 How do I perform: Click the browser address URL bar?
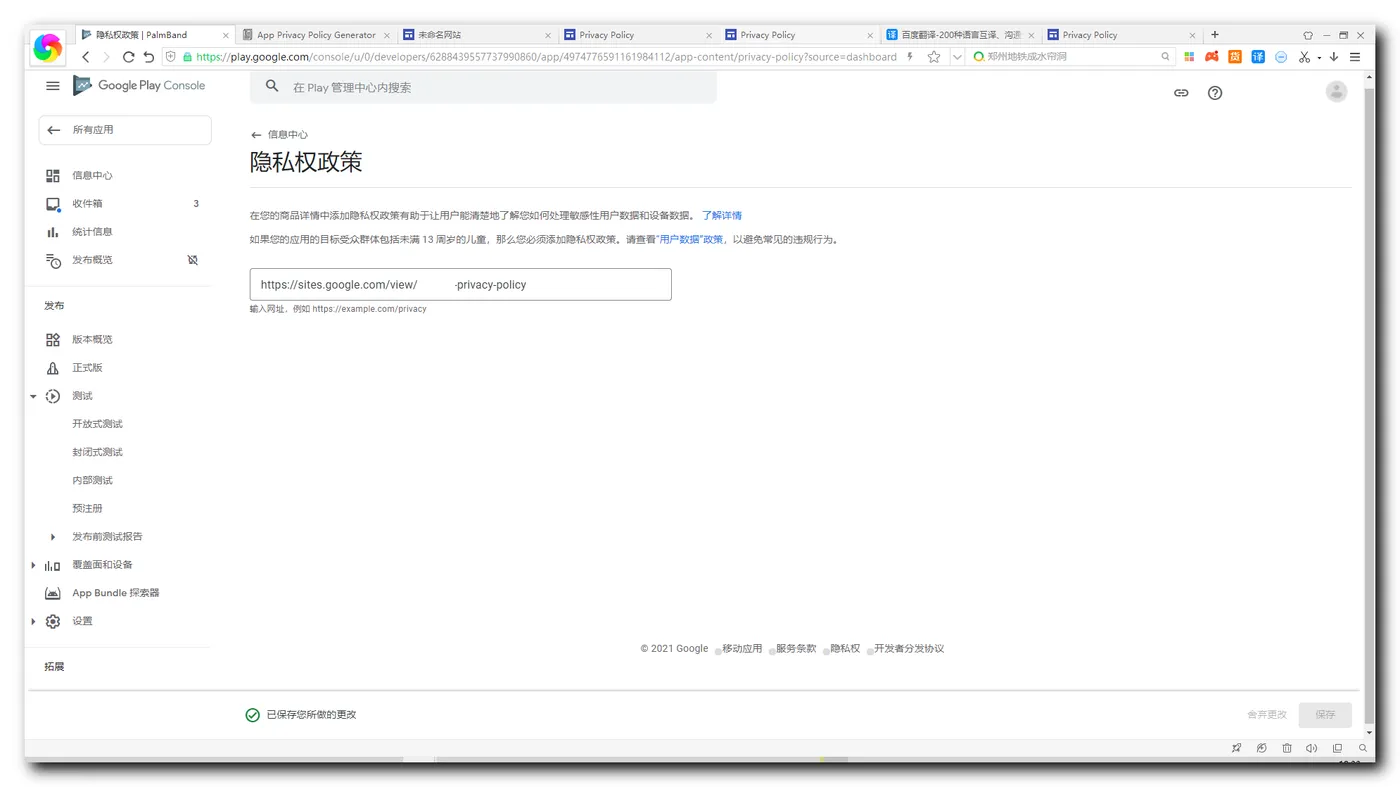(x=545, y=57)
